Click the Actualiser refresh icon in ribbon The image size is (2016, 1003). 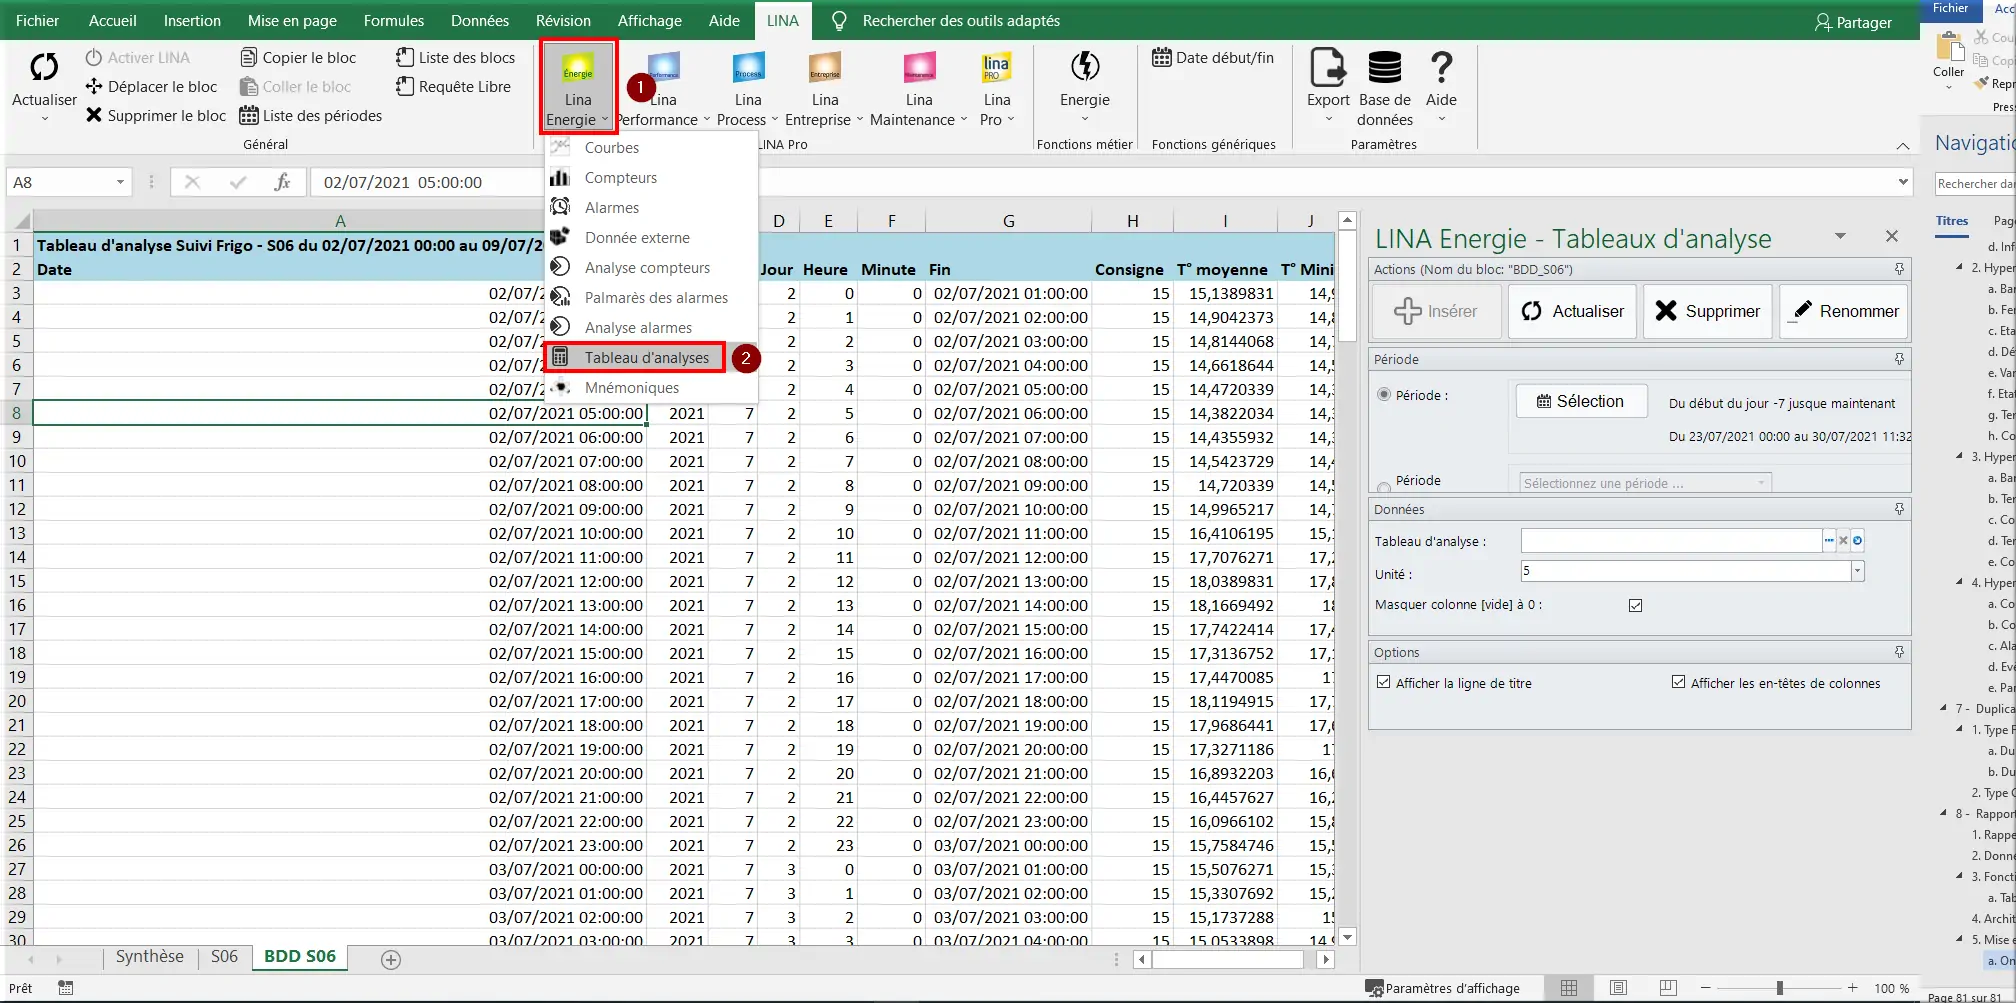[44, 67]
